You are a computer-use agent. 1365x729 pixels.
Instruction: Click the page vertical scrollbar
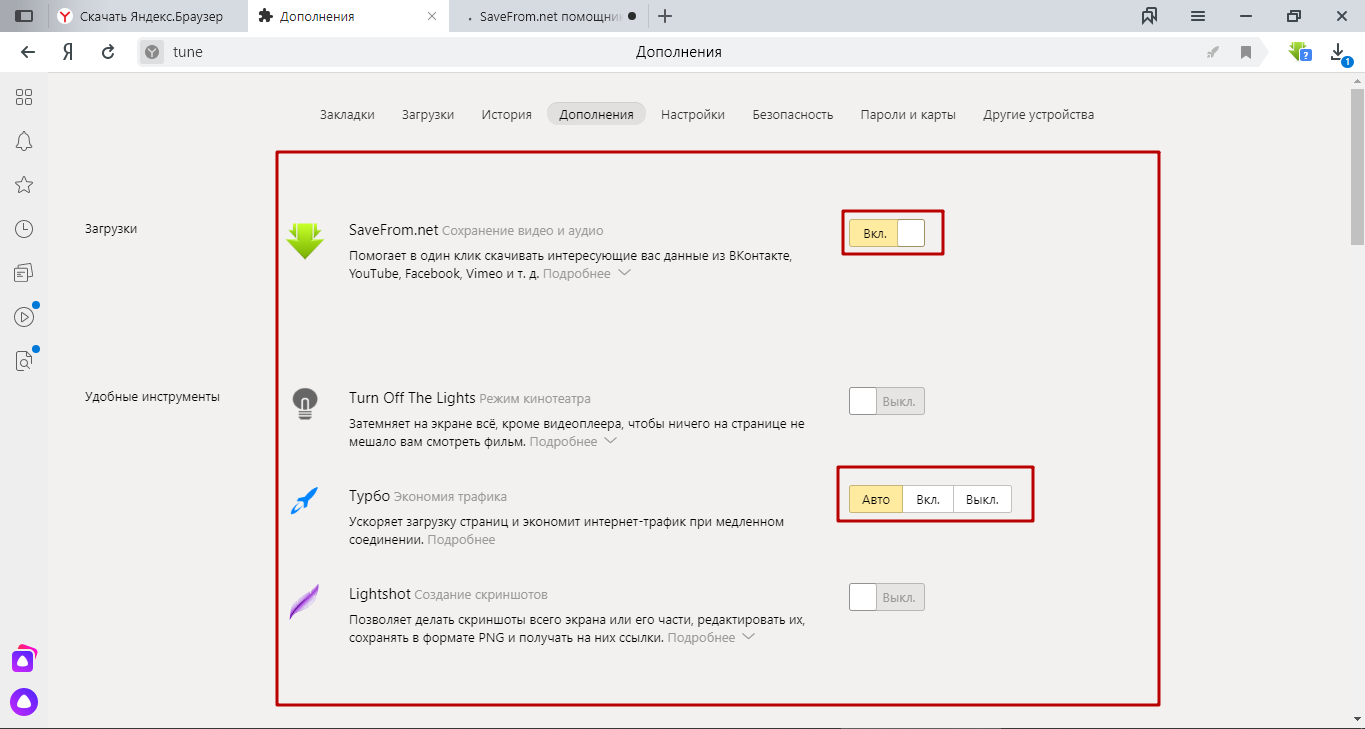coord(1357,165)
